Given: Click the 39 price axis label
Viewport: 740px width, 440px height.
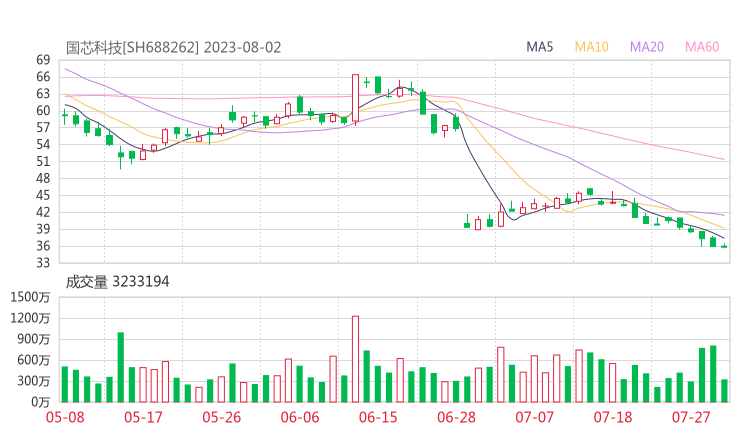Looking at the screenshot, I should click(x=43, y=229).
